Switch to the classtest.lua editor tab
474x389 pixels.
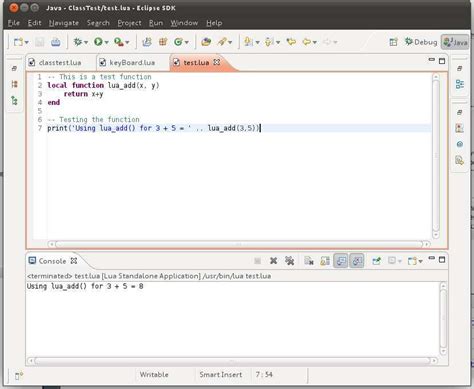tap(55, 62)
